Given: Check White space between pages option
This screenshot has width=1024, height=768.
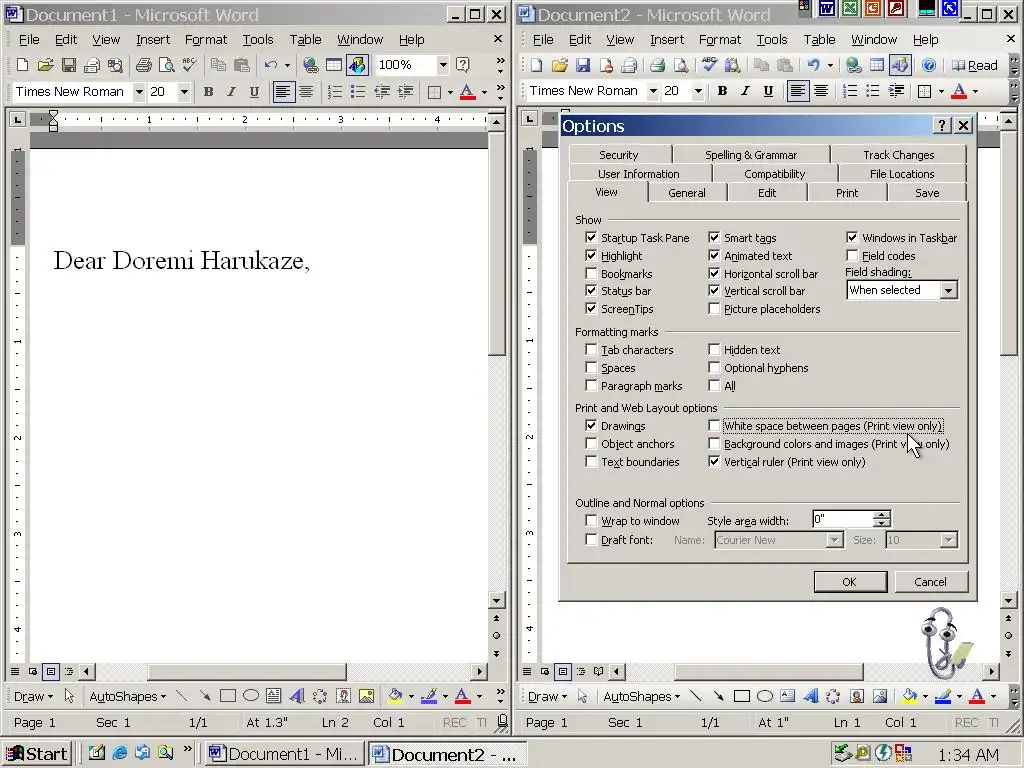Looking at the screenshot, I should pos(714,426).
